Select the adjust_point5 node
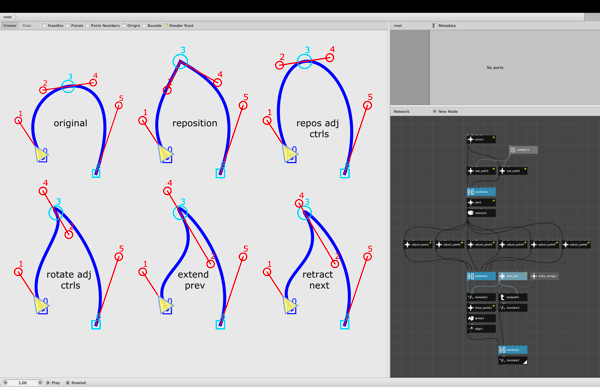 click(x=544, y=244)
